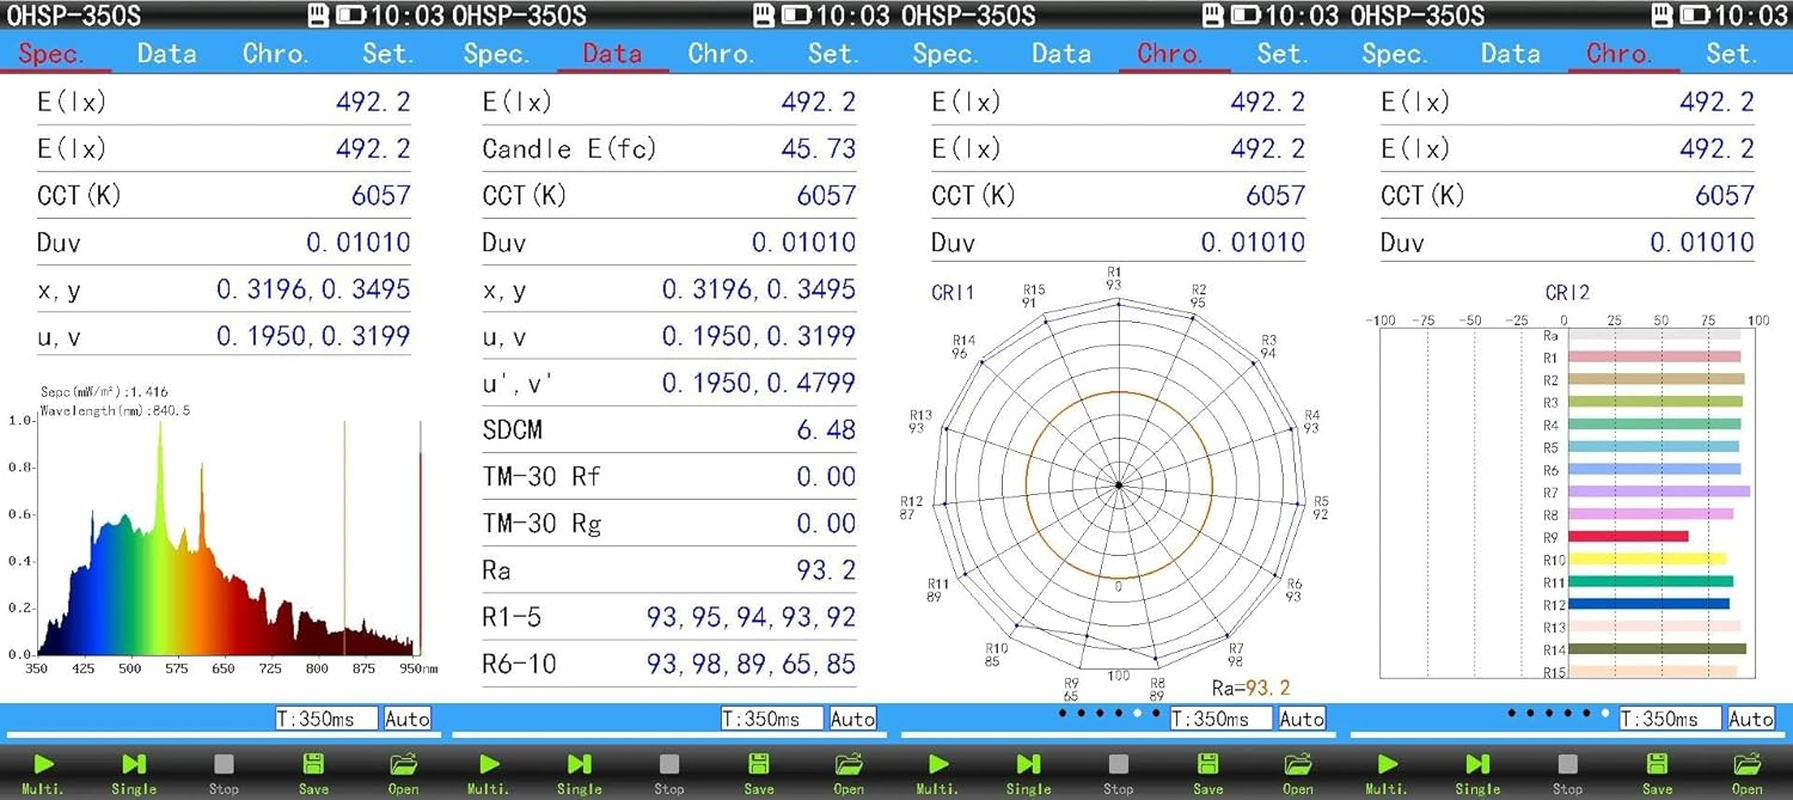This screenshot has width=1793, height=800.
Task: Click the white page indicator dot in the CRI1 radar panel
Action: coord(1137,713)
